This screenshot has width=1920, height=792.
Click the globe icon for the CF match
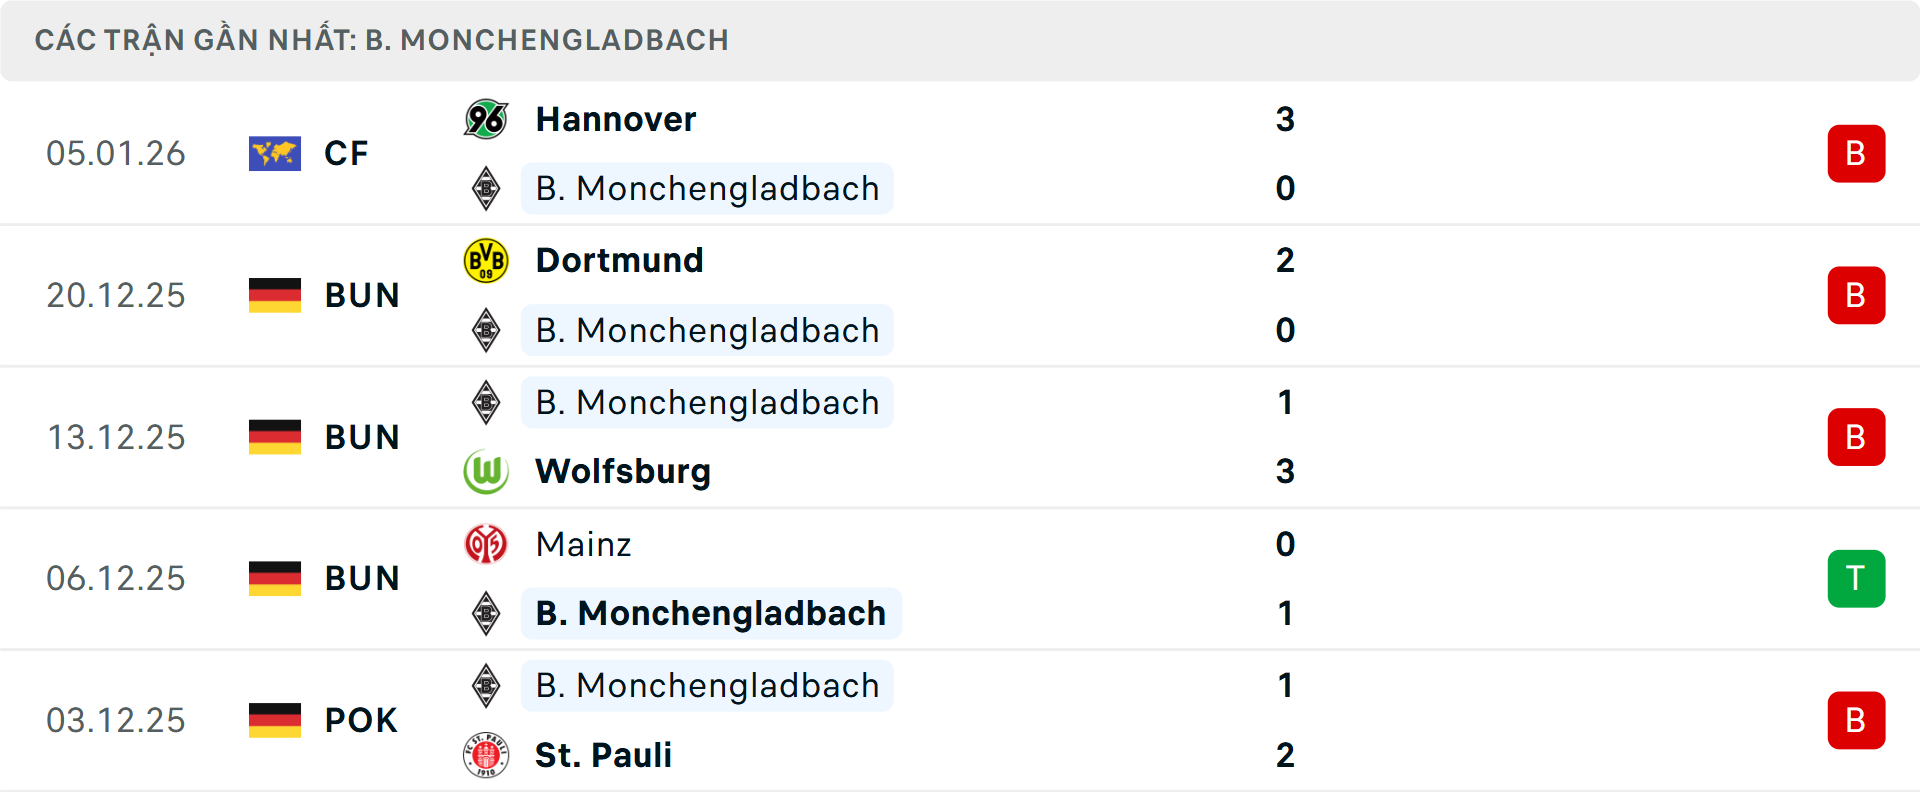[x=275, y=153]
